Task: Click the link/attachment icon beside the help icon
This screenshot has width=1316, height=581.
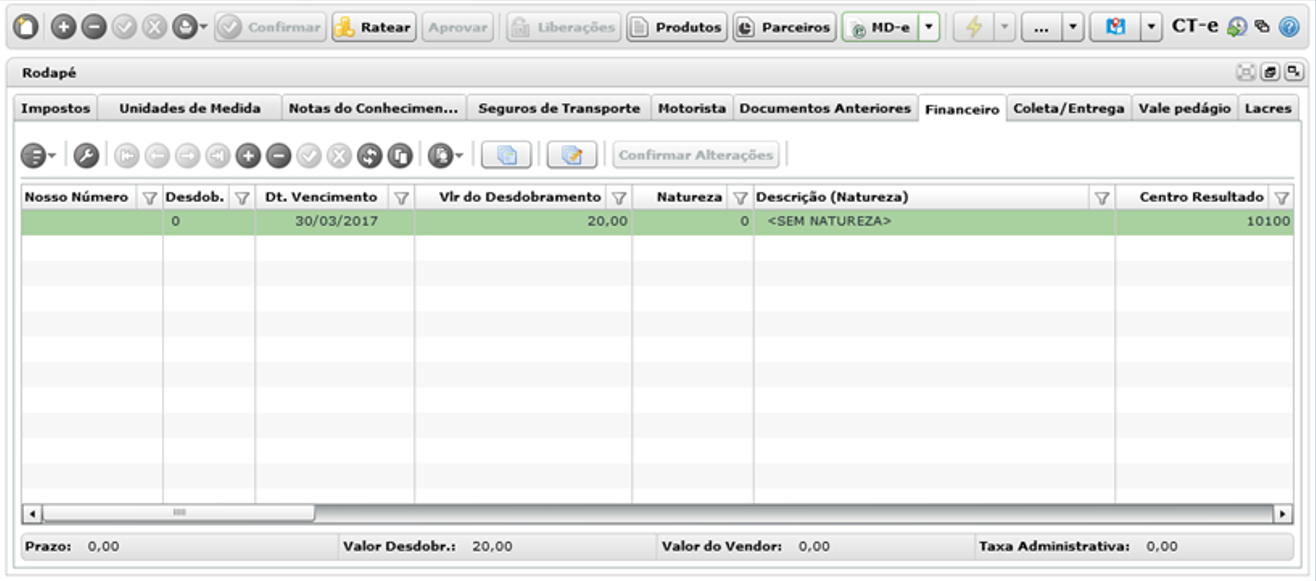Action: point(1262,28)
